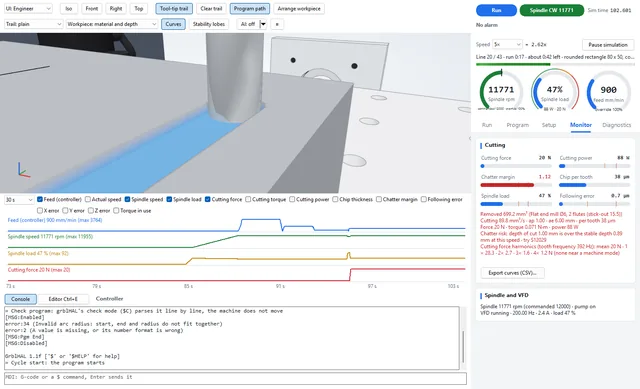Switch to the Diagnostics tab
This screenshot has width=640, height=389.
[616, 125]
